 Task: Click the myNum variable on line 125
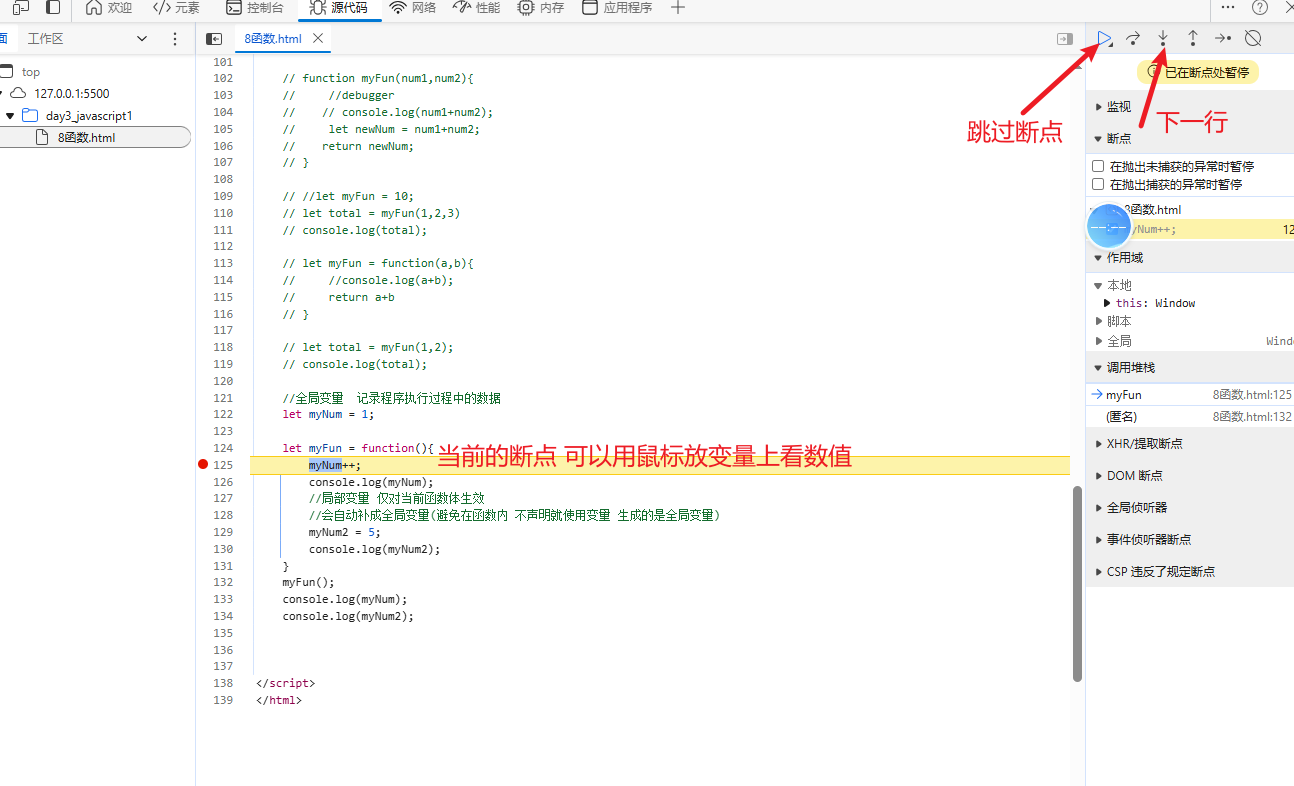pyautogui.click(x=325, y=465)
